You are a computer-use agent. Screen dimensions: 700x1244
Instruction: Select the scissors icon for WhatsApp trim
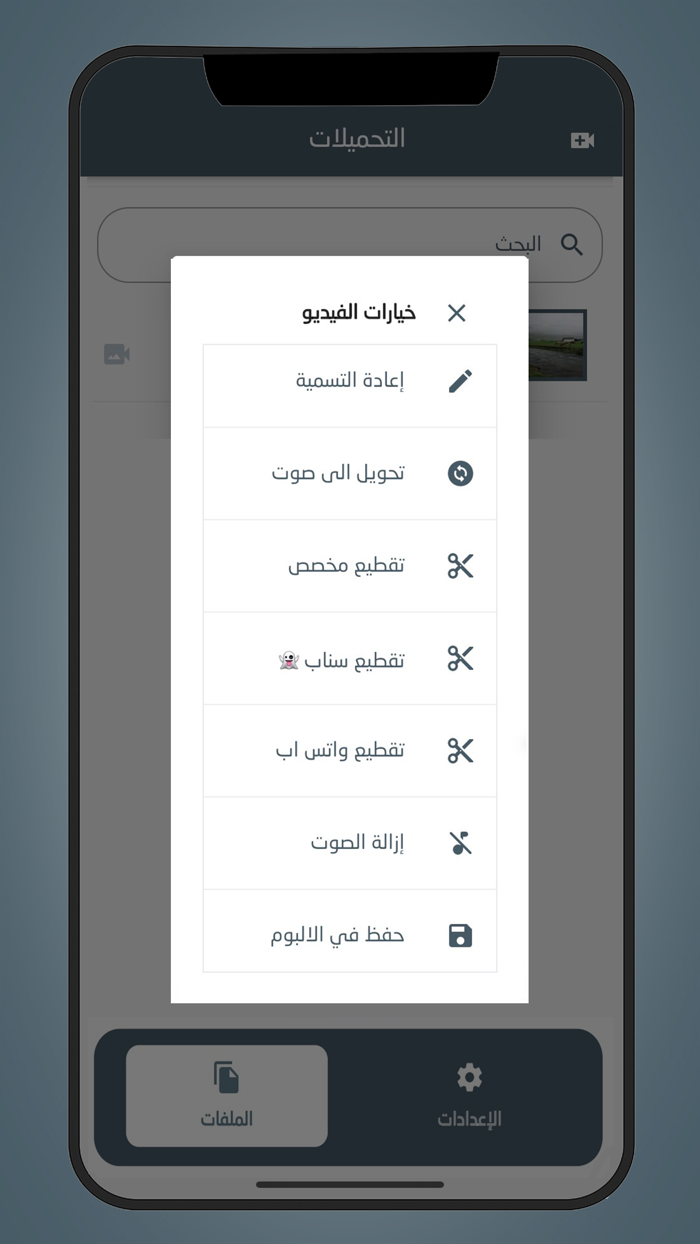click(x=460, y=749)
